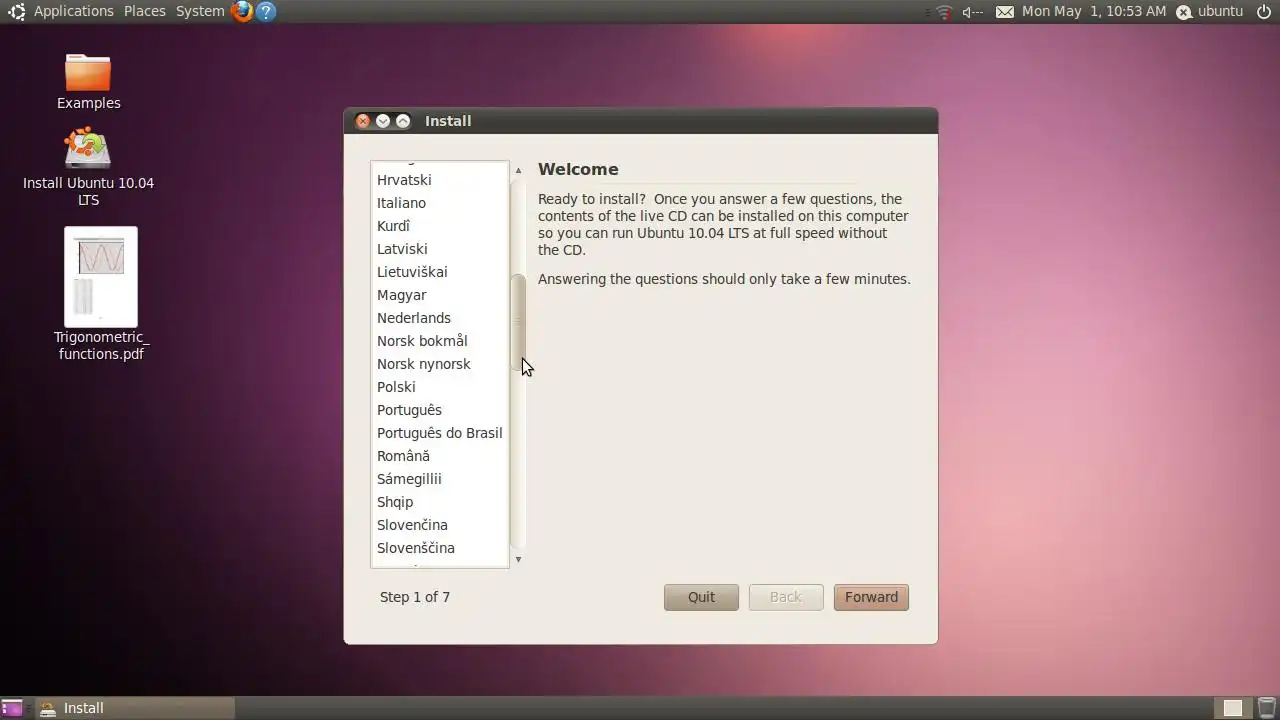Maximize the Install window
The height and width of the screenshot is (720, 1280).
[x=403, y=121]
